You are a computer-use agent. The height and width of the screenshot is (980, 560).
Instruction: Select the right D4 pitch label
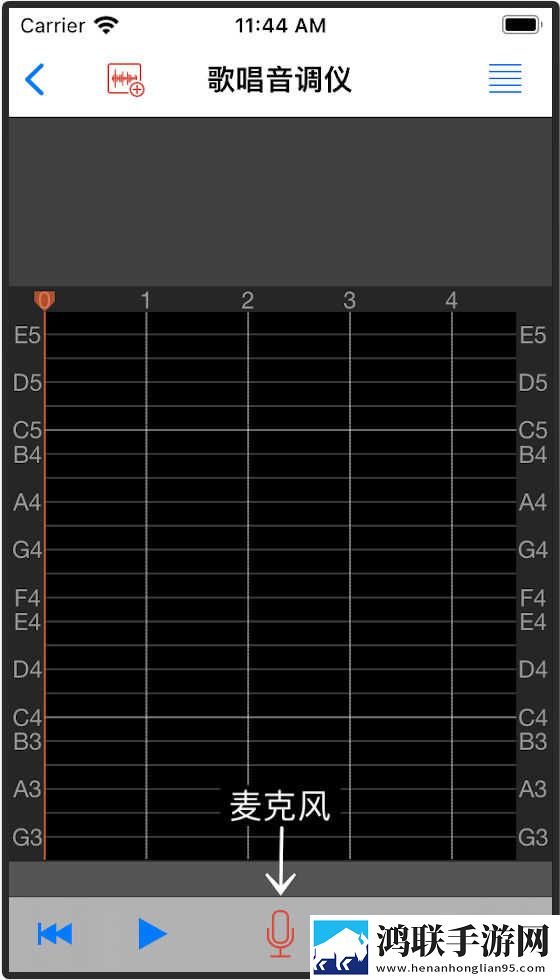pyautogui.click(x=533, y=669)
